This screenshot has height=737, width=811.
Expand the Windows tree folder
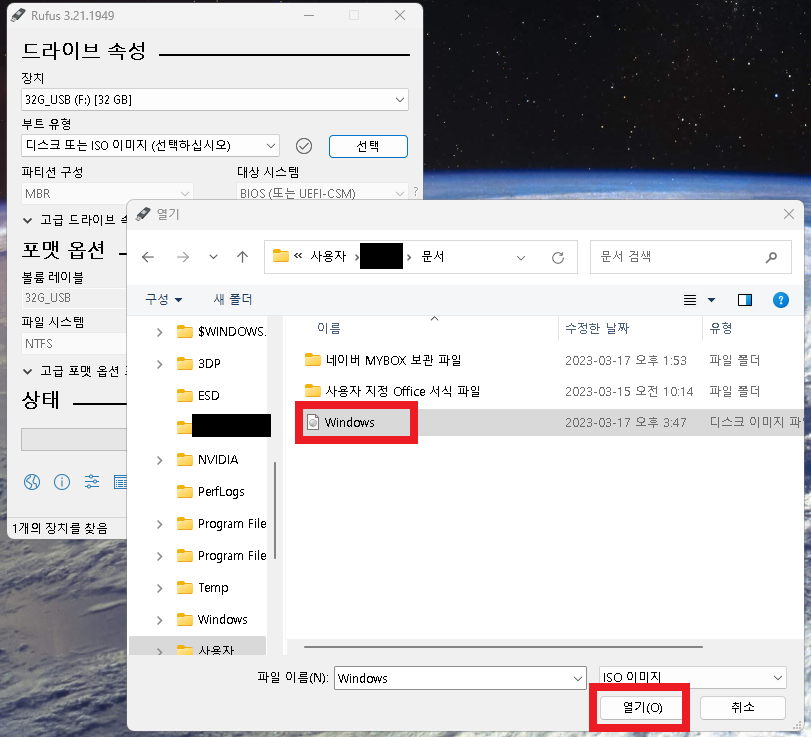pyautogui.click(x=159, y=620)
